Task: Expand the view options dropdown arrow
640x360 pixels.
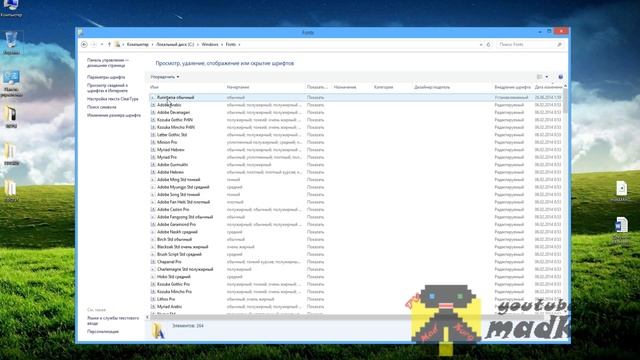Action: (547, 77)
